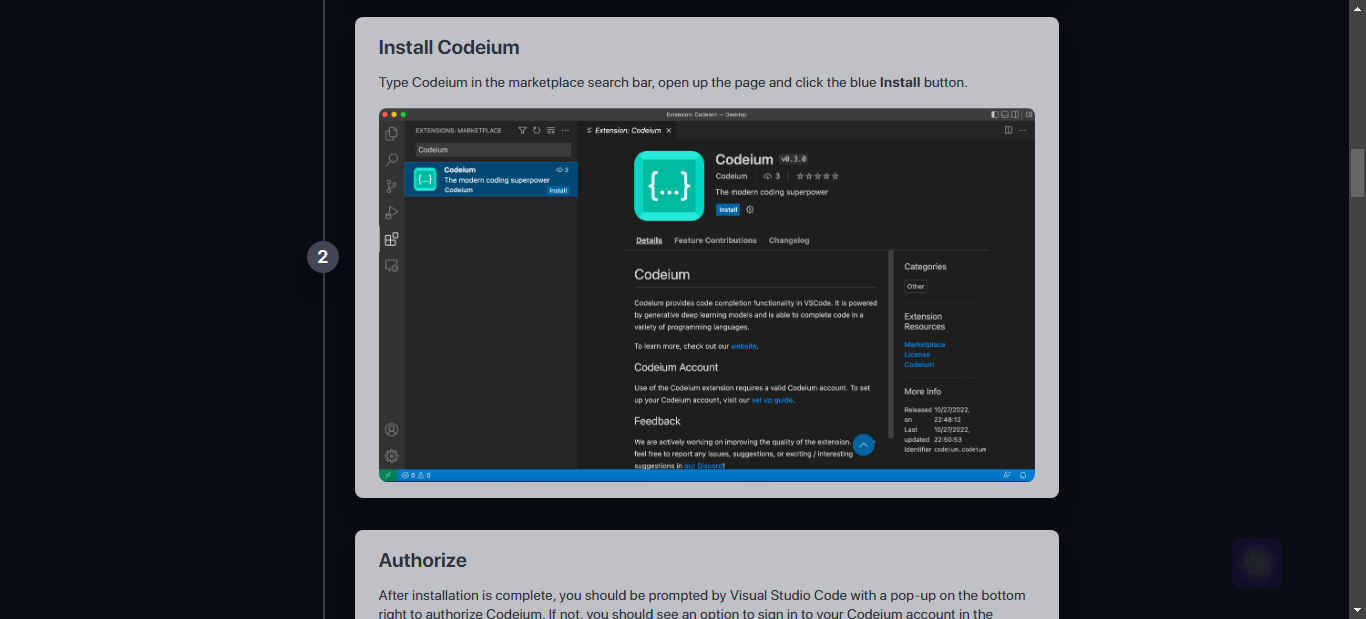Viewport: 1366px width, 619px height.
Task: Refresh the extensions marketplace list
Action: coord(536,130)
